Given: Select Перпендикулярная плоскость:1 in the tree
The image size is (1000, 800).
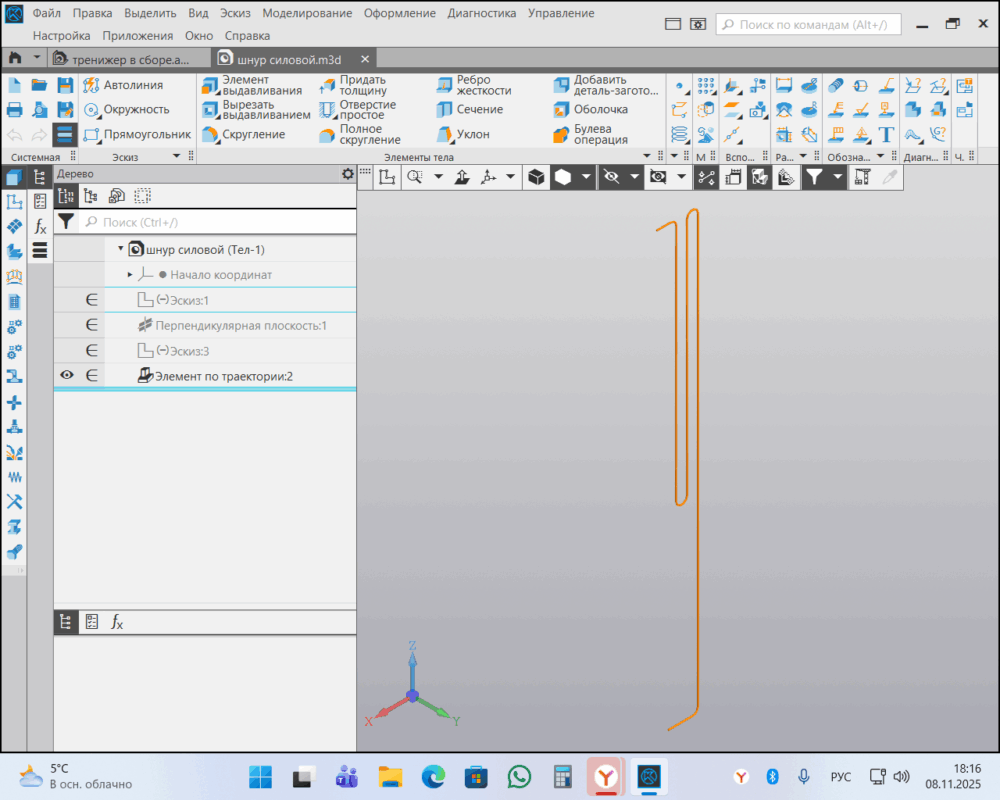Looking at the screenshot, I should pyautogui.click(x=240, y=325).
